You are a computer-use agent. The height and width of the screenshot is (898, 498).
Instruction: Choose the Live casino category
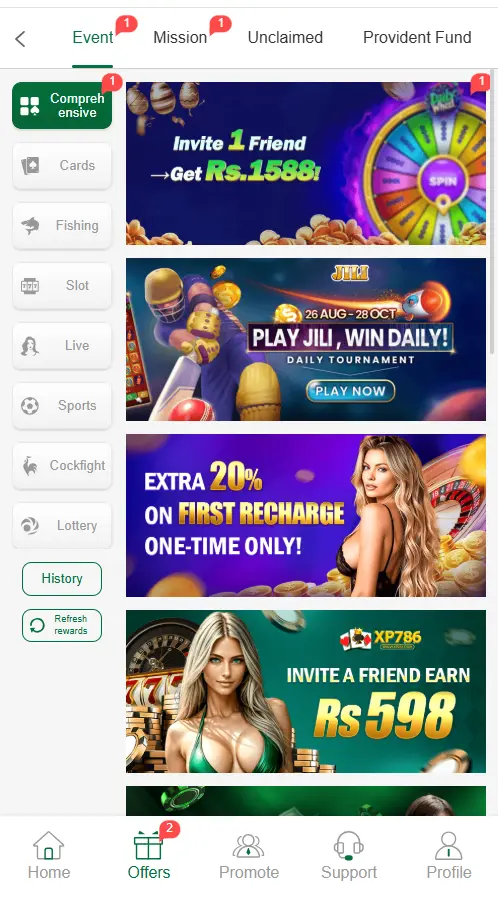pyautogui.click(x=62, y=346)
